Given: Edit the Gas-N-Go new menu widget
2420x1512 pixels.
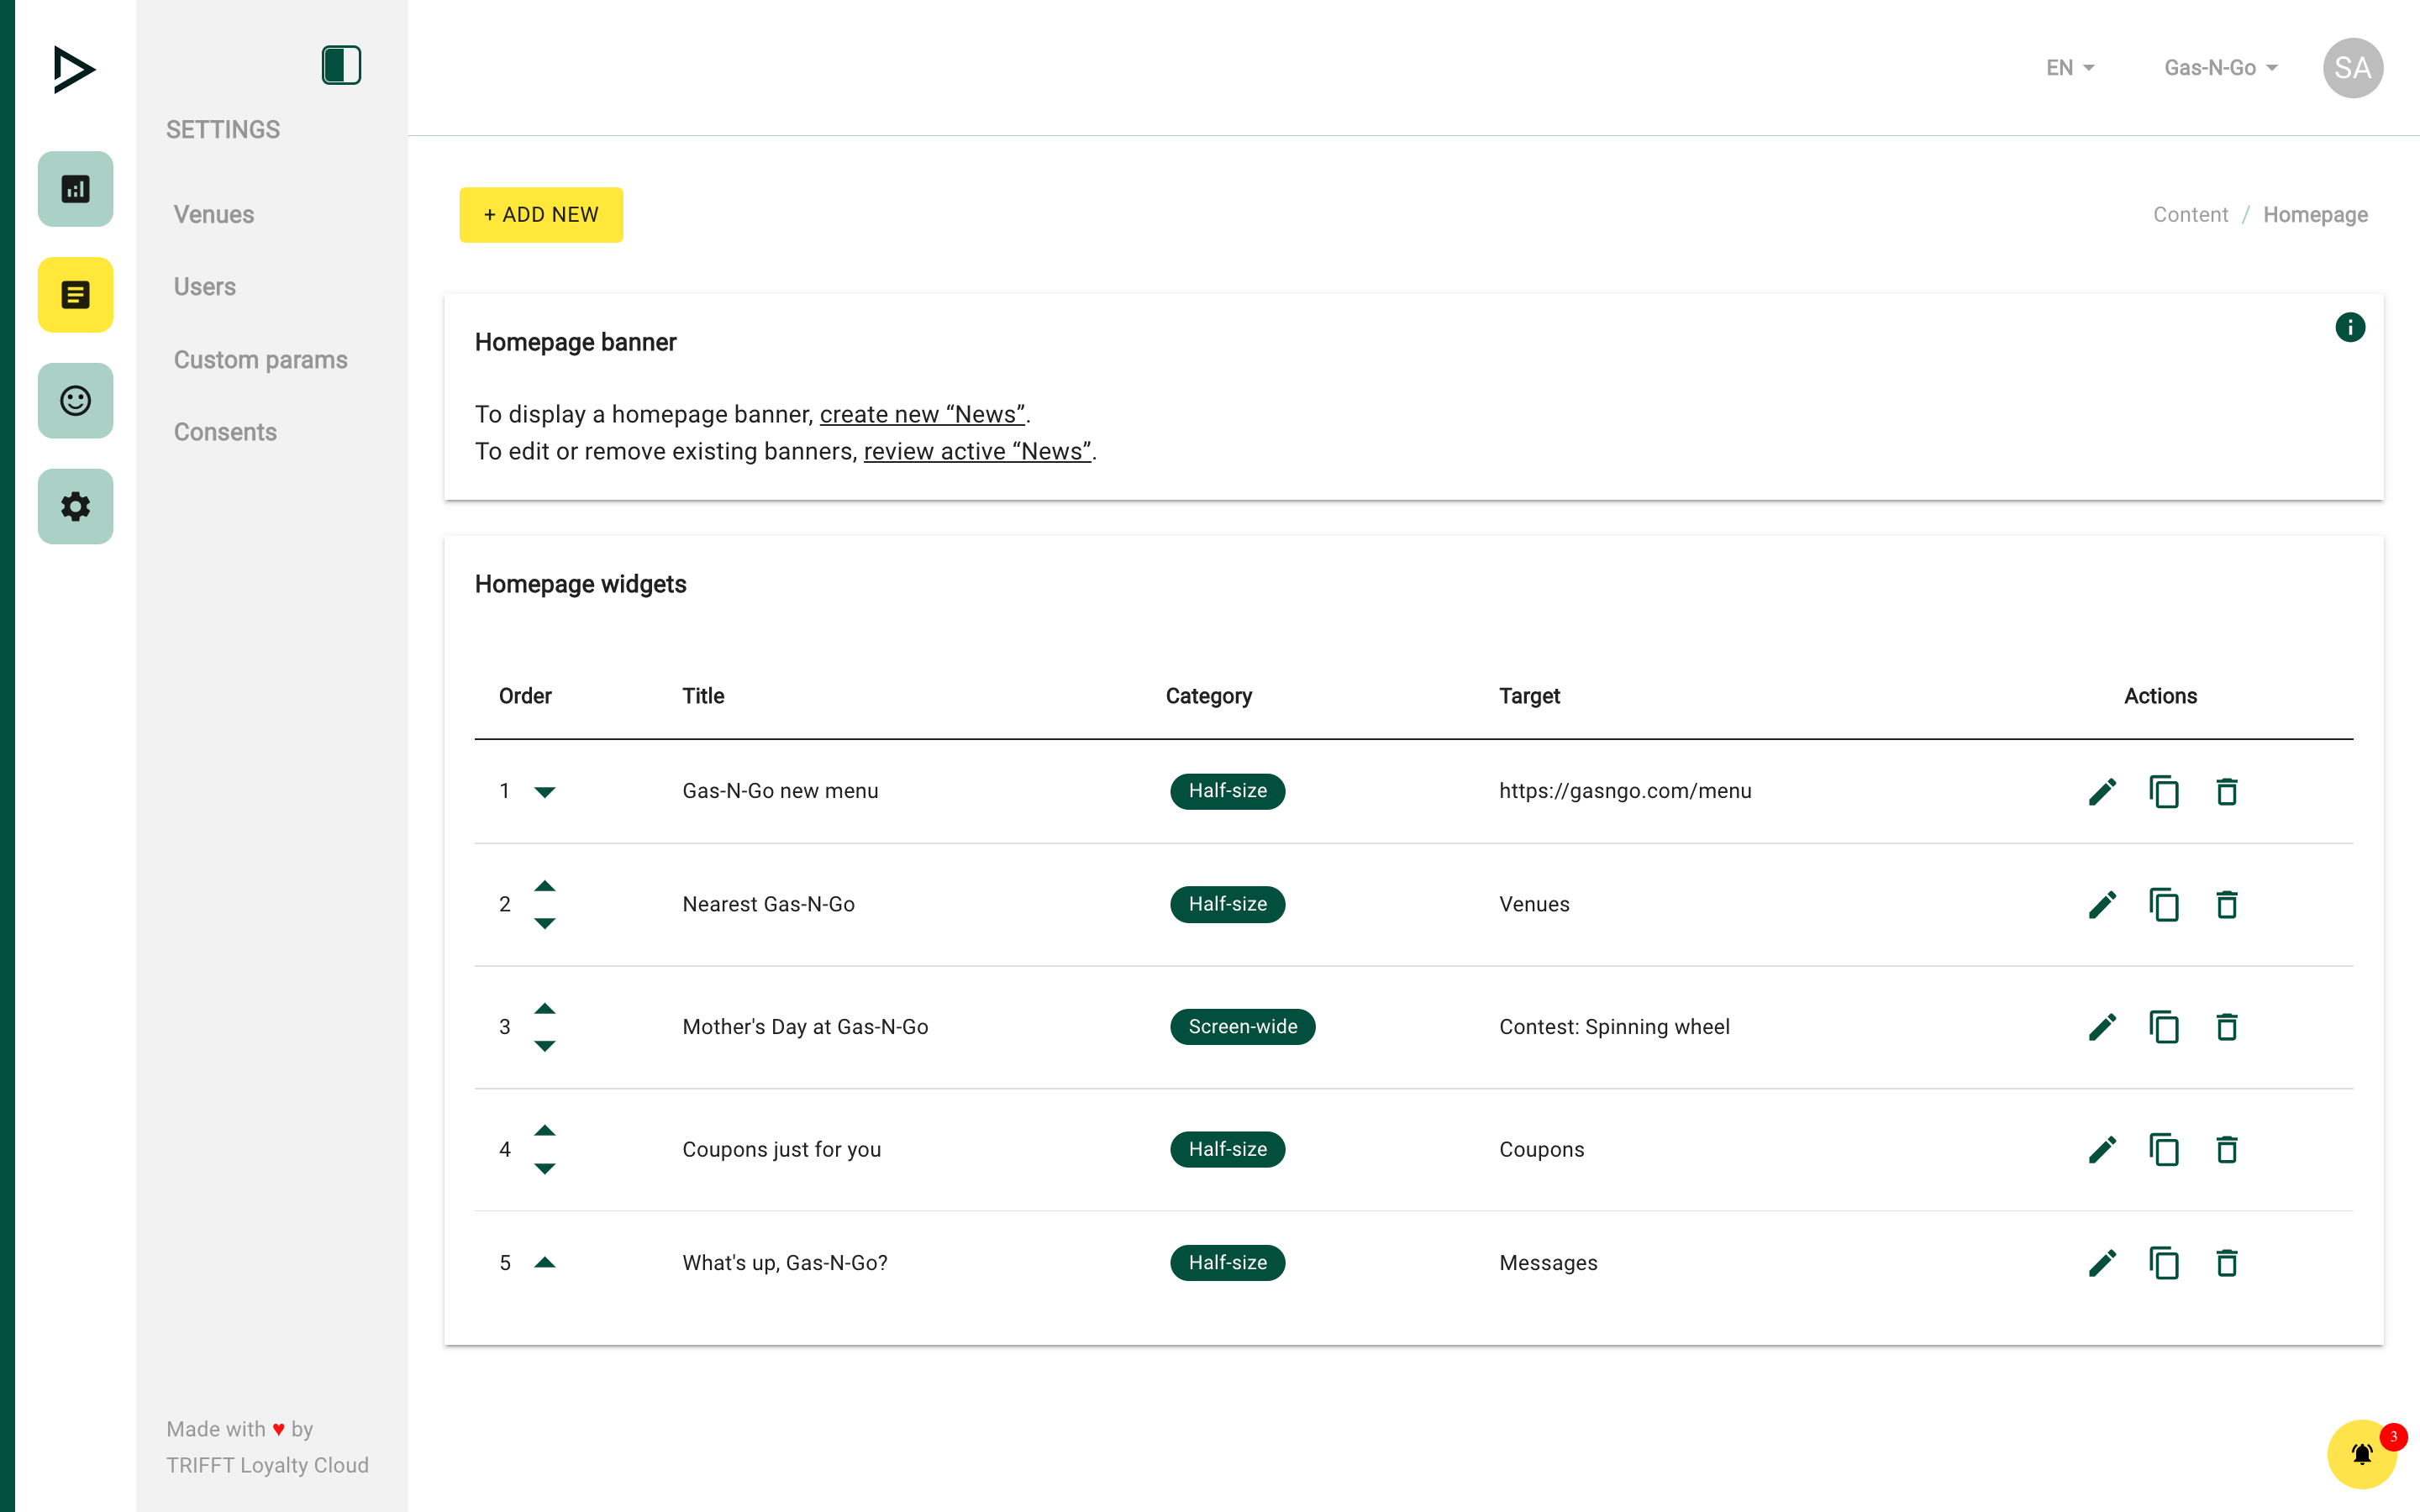Looking at the screenshot, I should click(x=2102, y=792).
